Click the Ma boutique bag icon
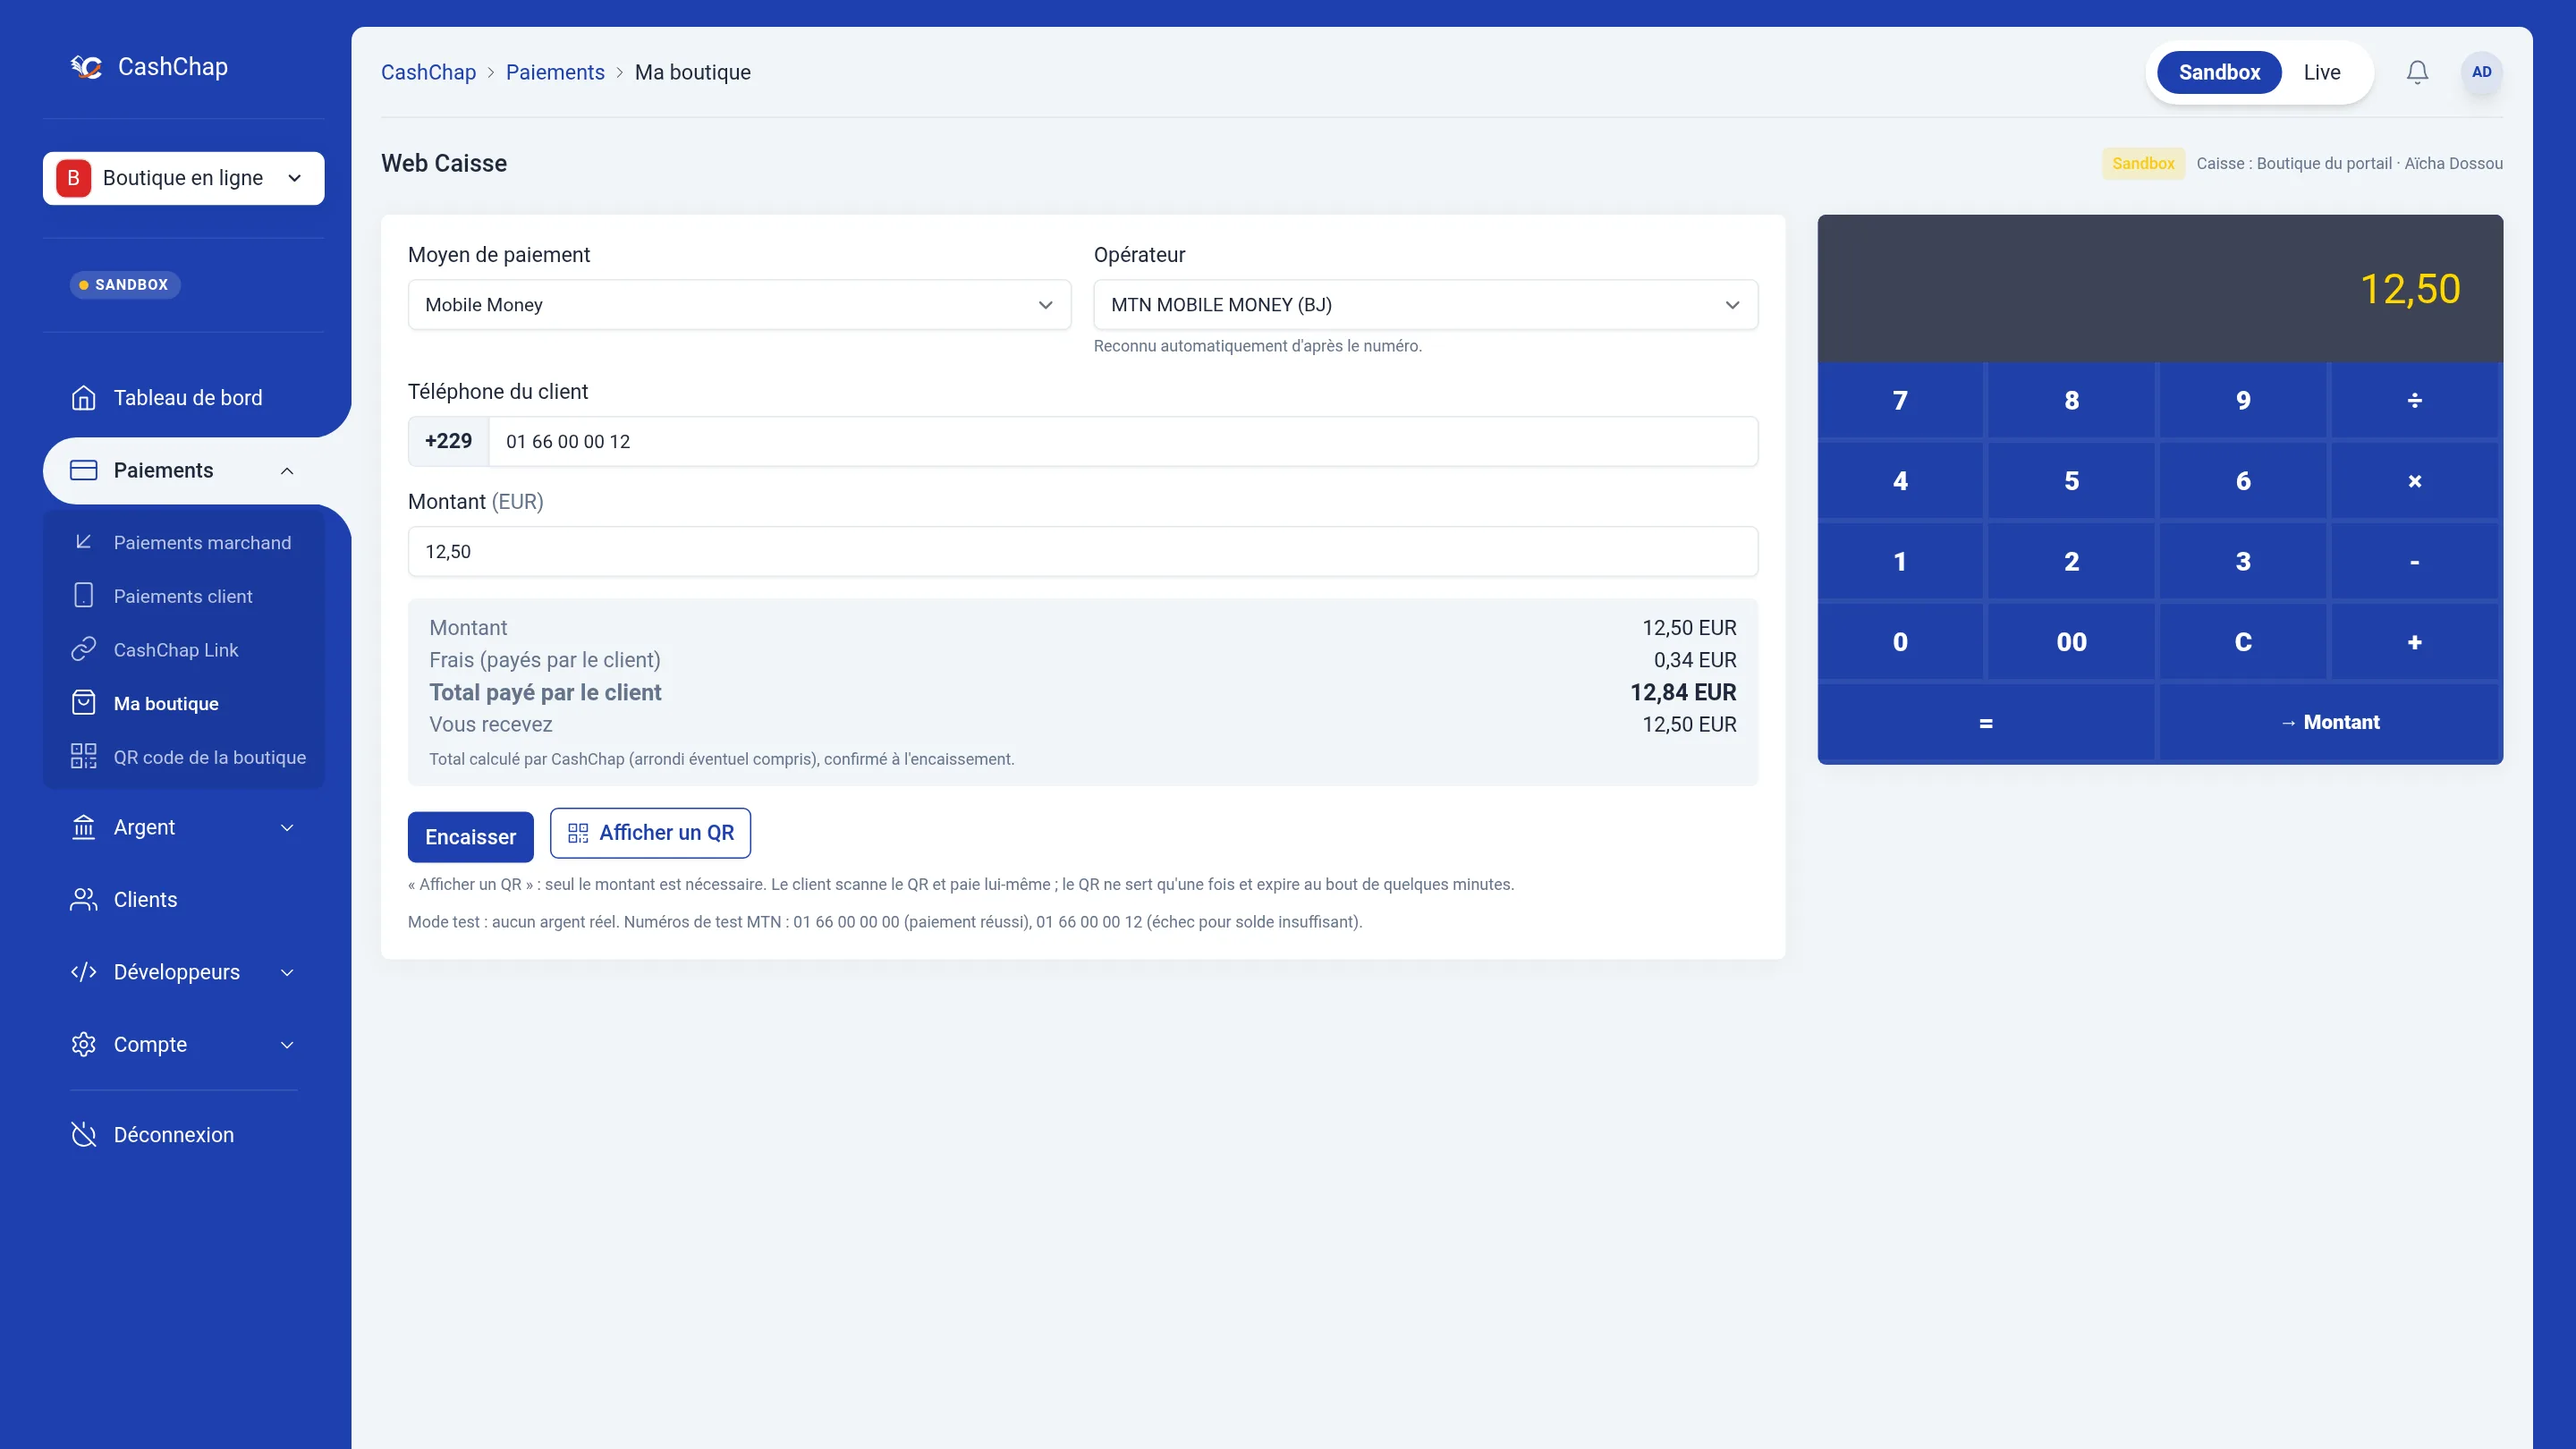Viewport: 2576px width, 1449px height. (84, 703)
